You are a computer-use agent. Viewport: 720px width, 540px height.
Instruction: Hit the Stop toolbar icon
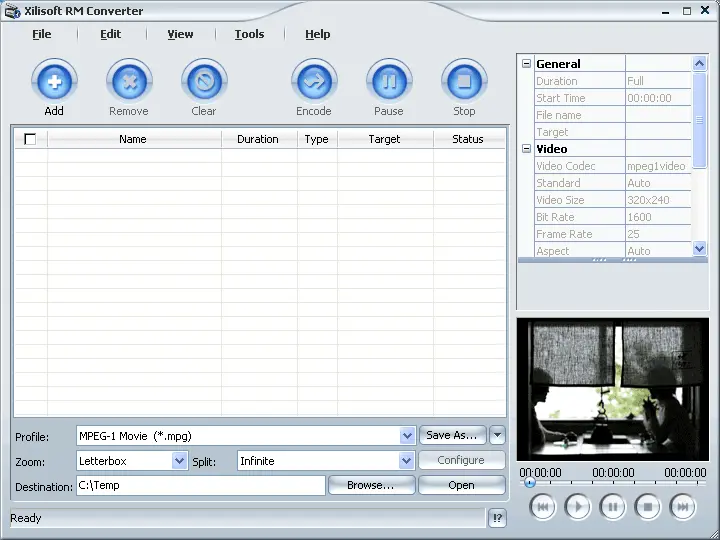pyautogui.click(x=464, y=80)
